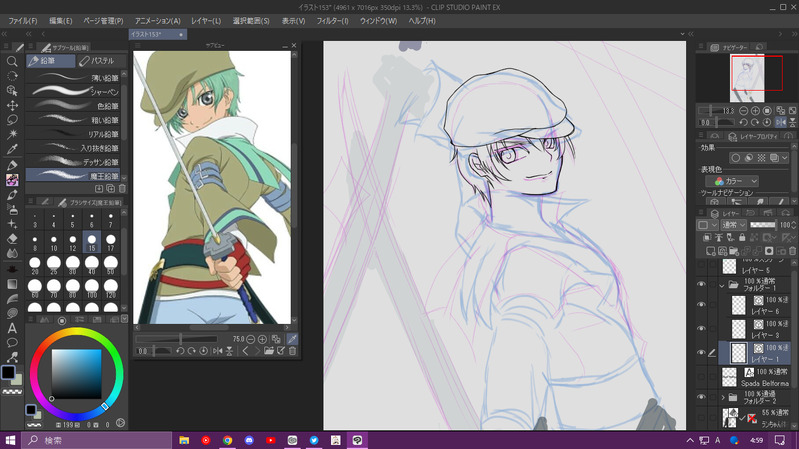The width and height of the screenshot is (799, 449).
Task: Zoom in on the Navigator panel
Action: tap(755, 111)
